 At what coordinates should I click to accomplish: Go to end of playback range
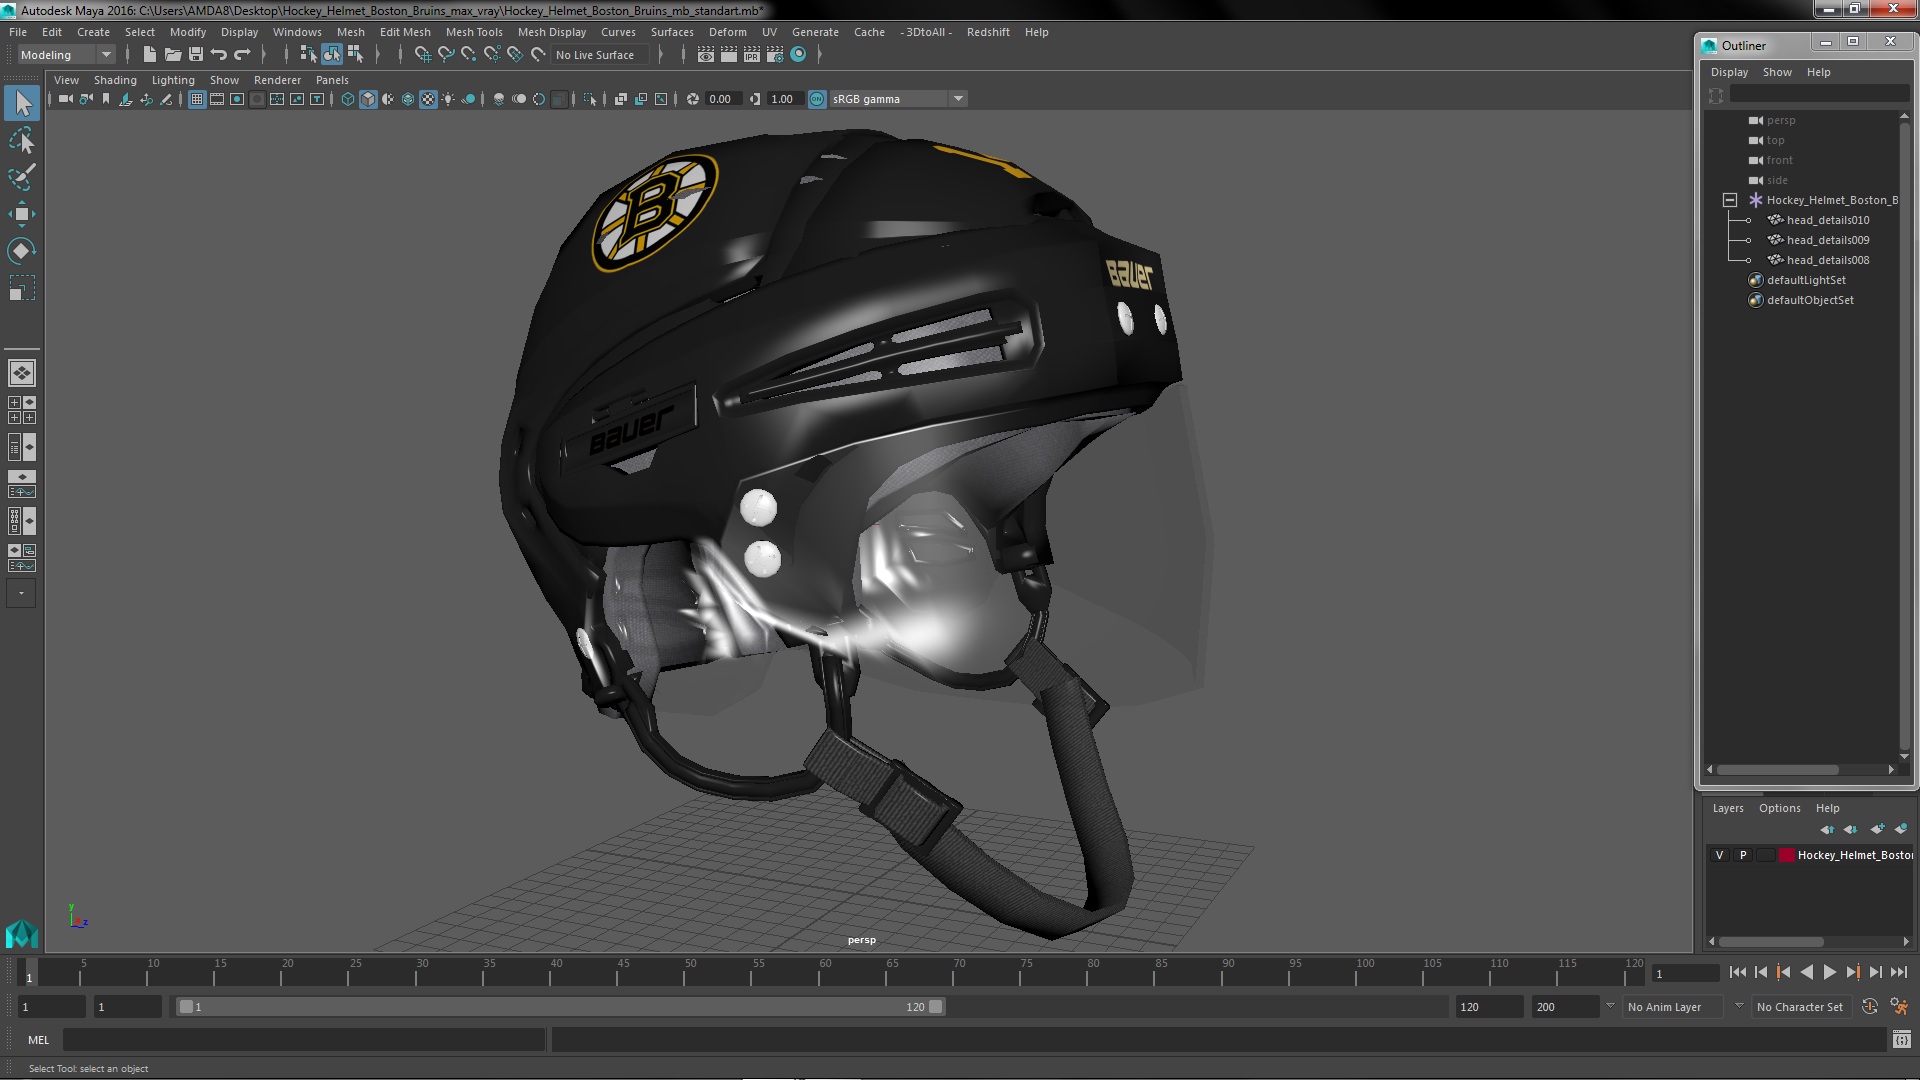point(1899,972)
